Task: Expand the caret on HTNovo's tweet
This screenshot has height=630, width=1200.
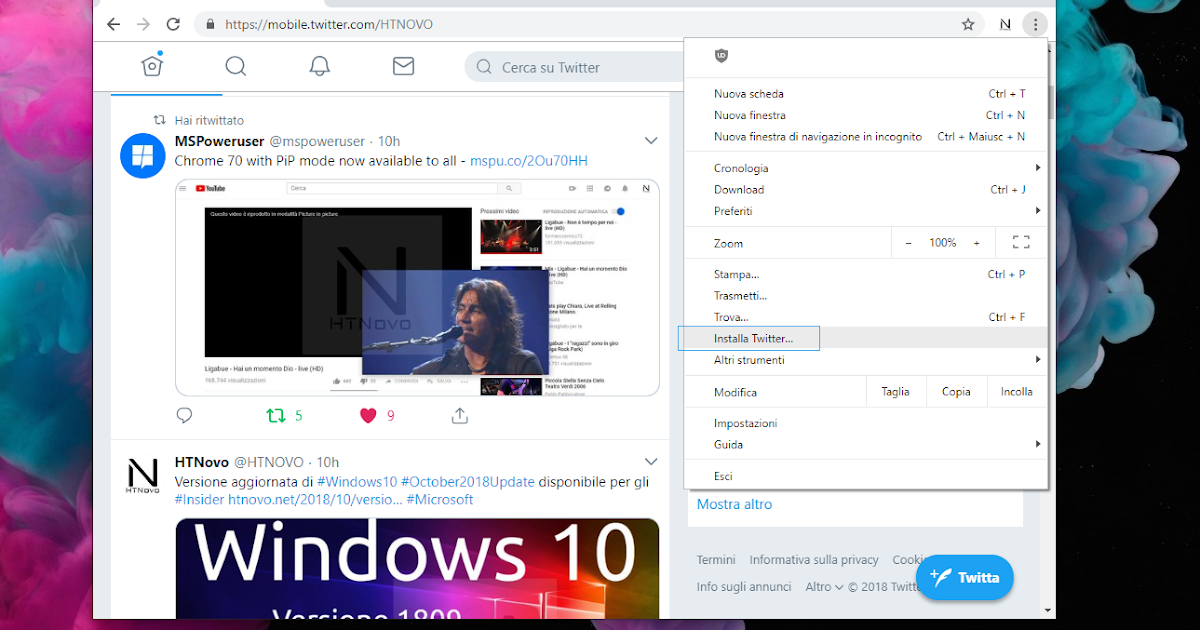Action: (x=651, y=461)
